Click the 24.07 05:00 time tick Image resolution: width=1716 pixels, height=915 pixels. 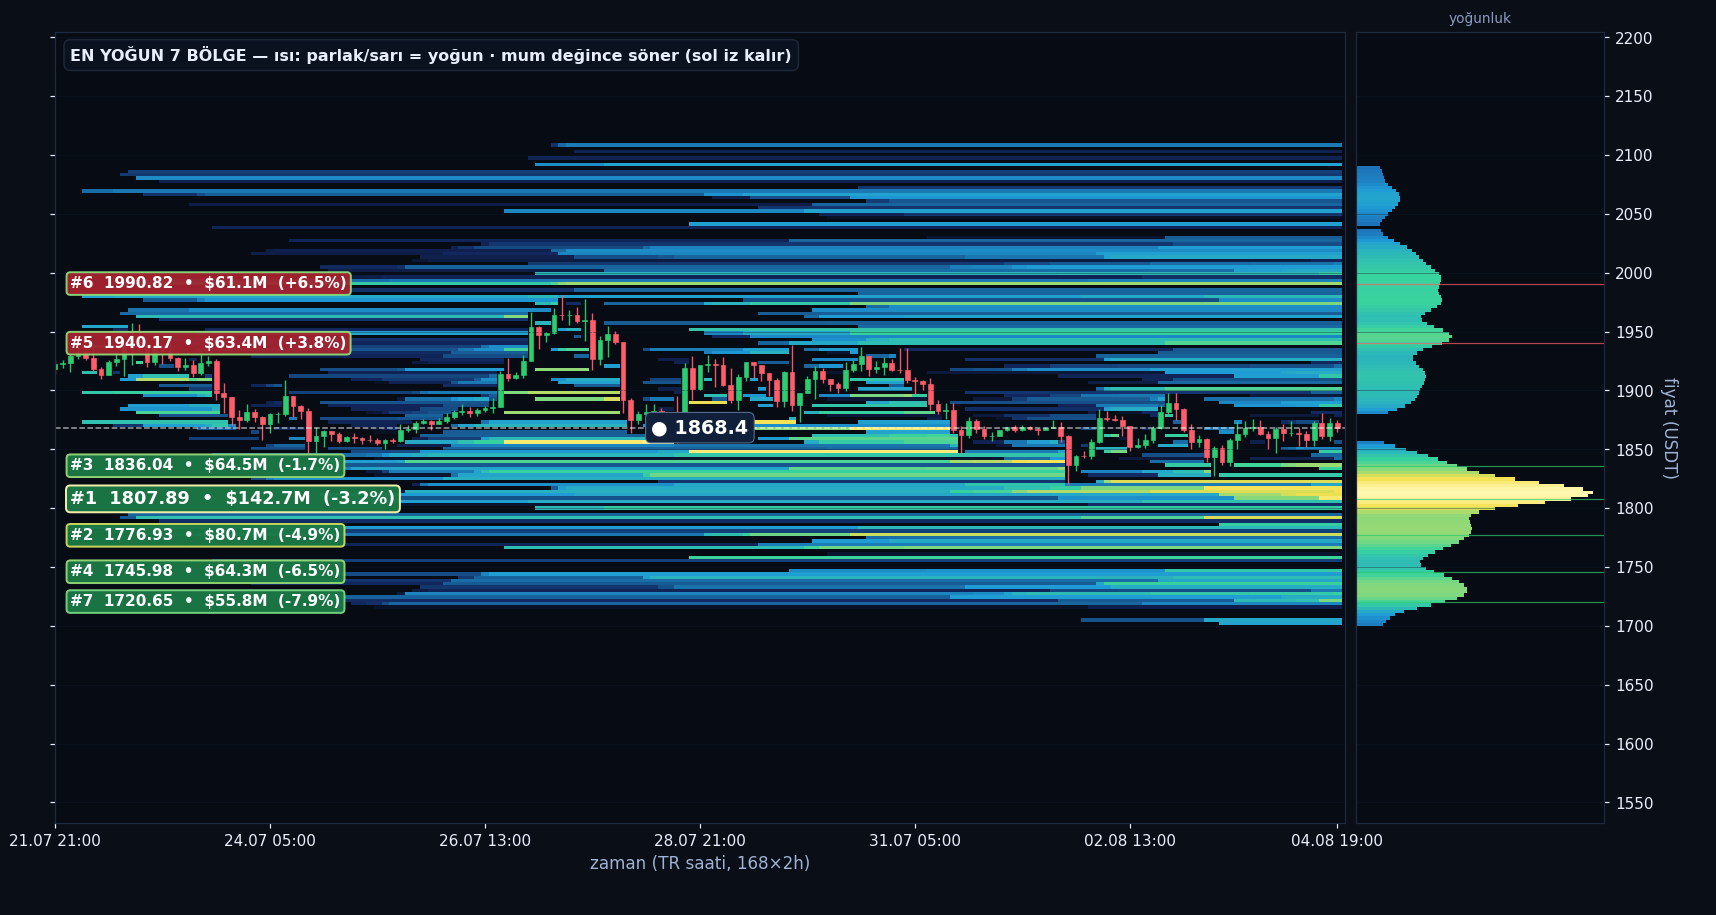[x=270, y=841]
